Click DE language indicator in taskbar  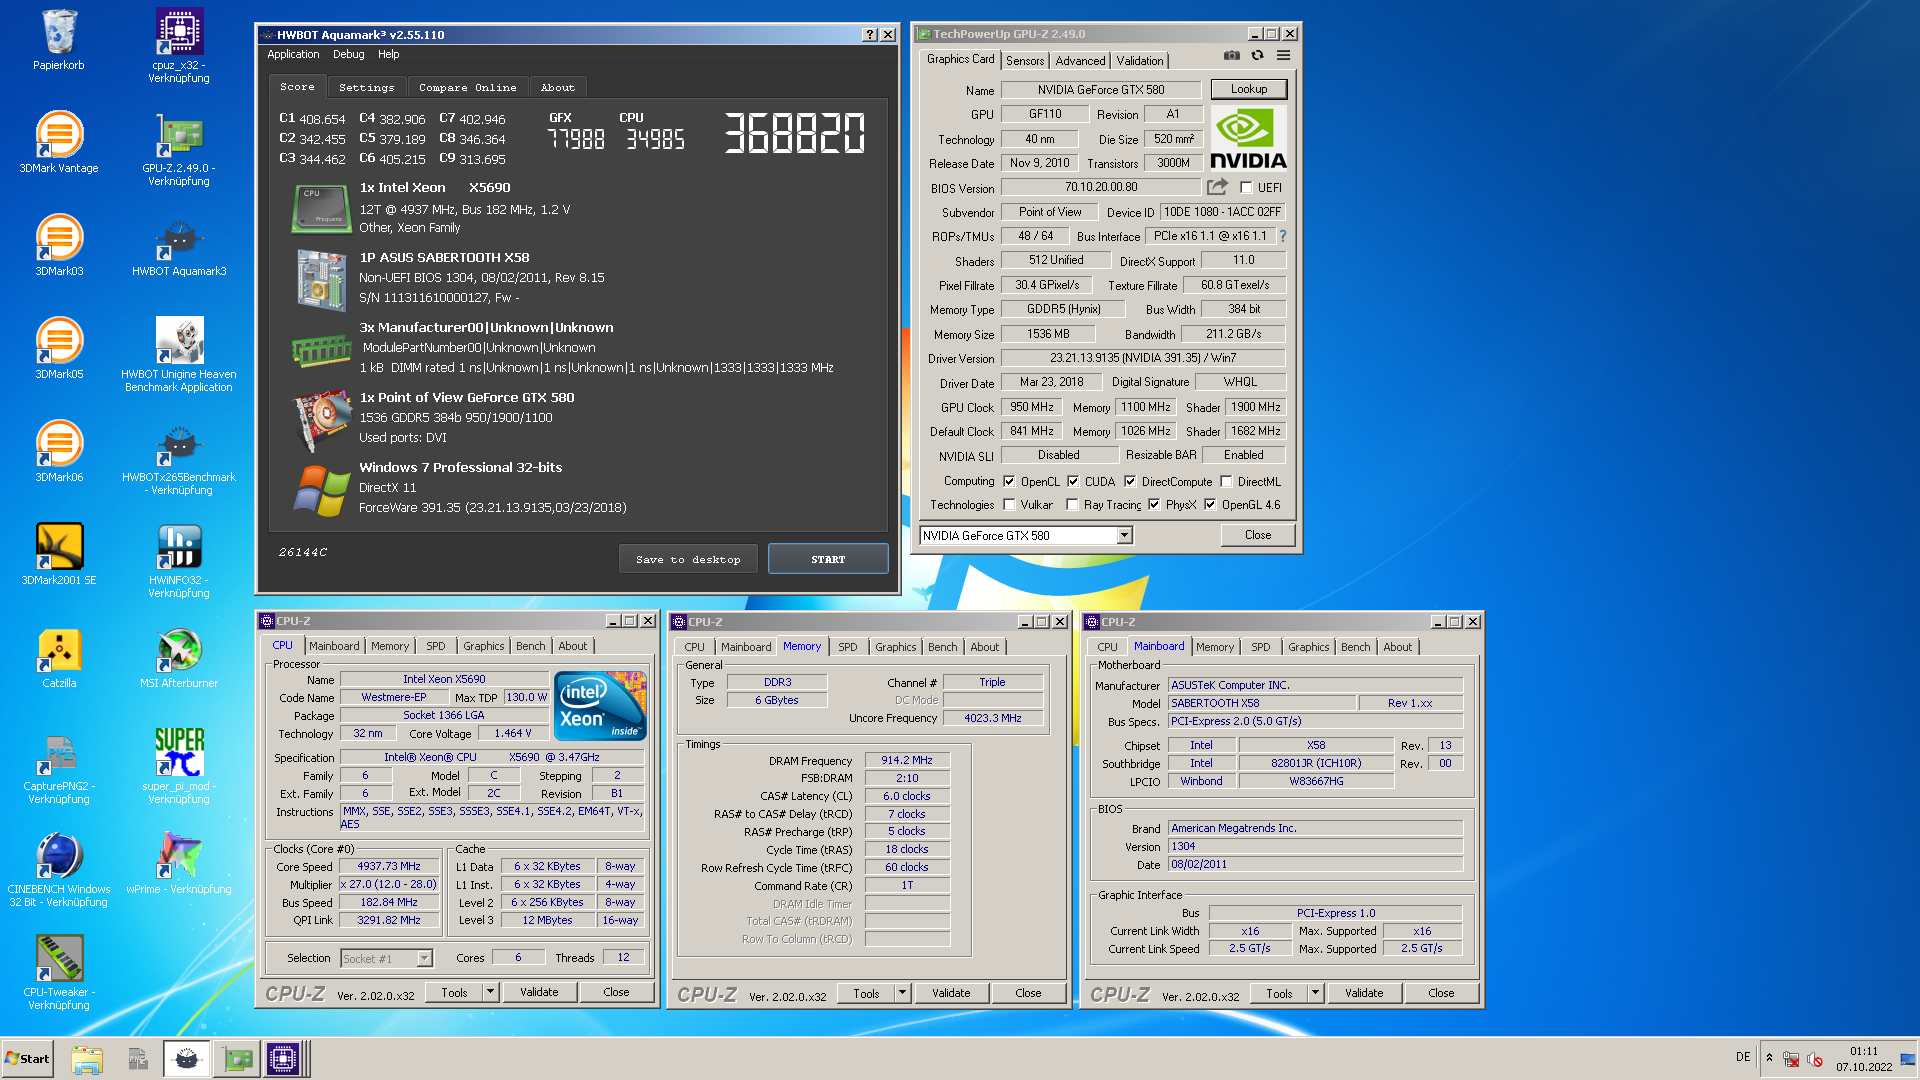(x=1743, y=1057)
